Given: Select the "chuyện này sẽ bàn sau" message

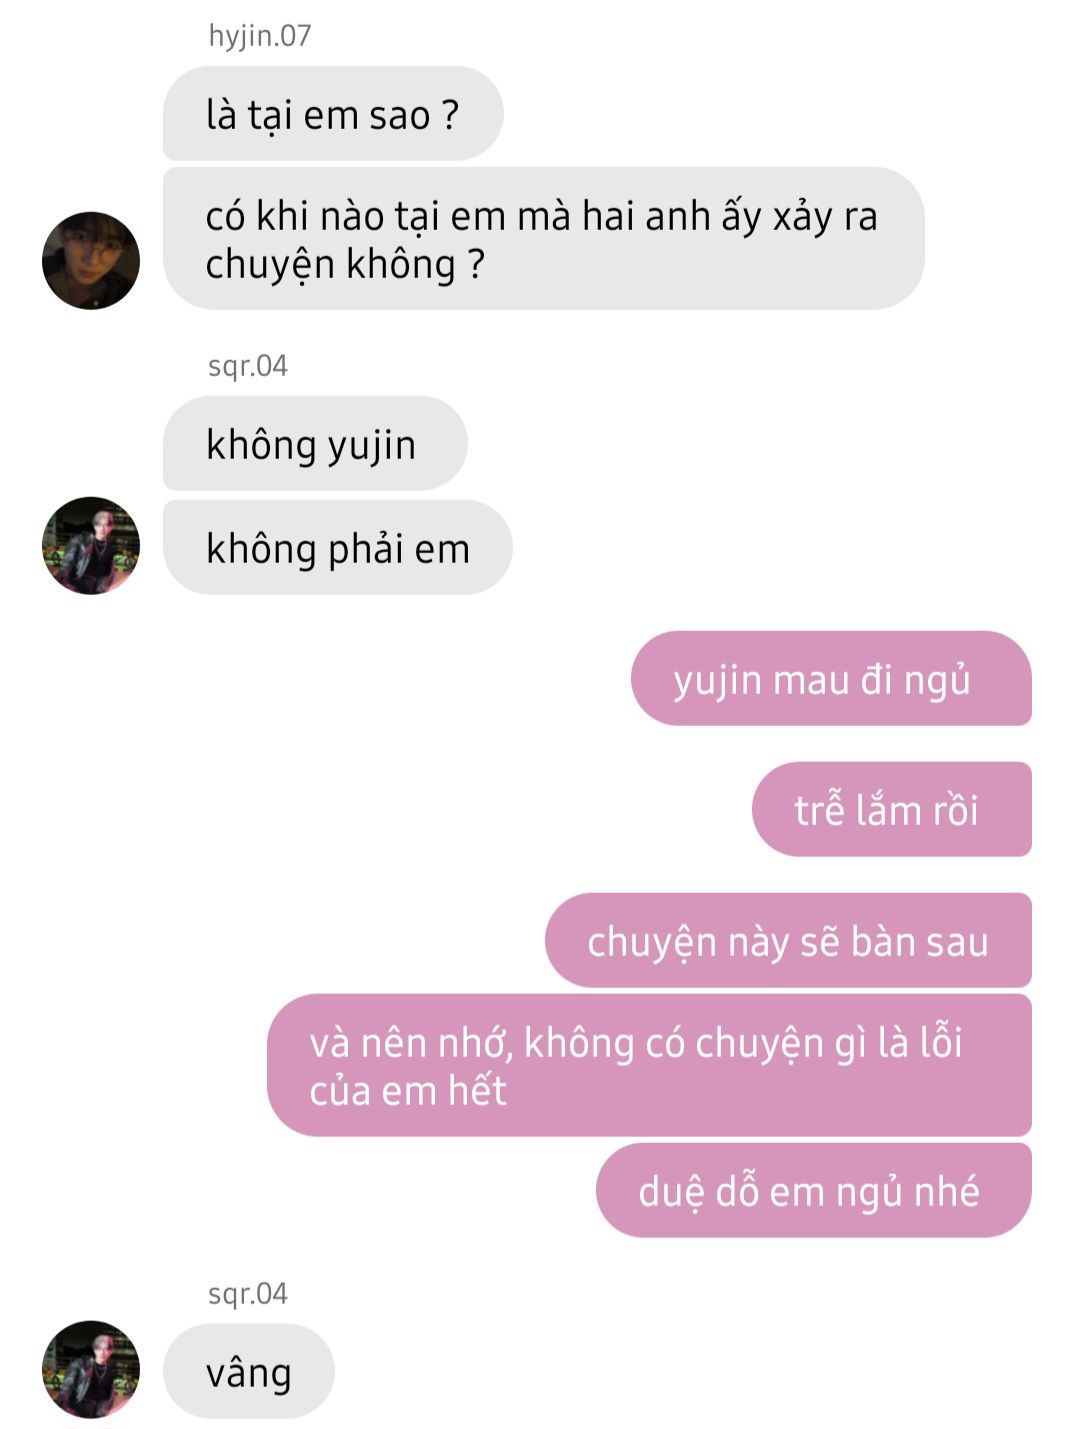Looking at the screenshot, I should tap(788, 941).
